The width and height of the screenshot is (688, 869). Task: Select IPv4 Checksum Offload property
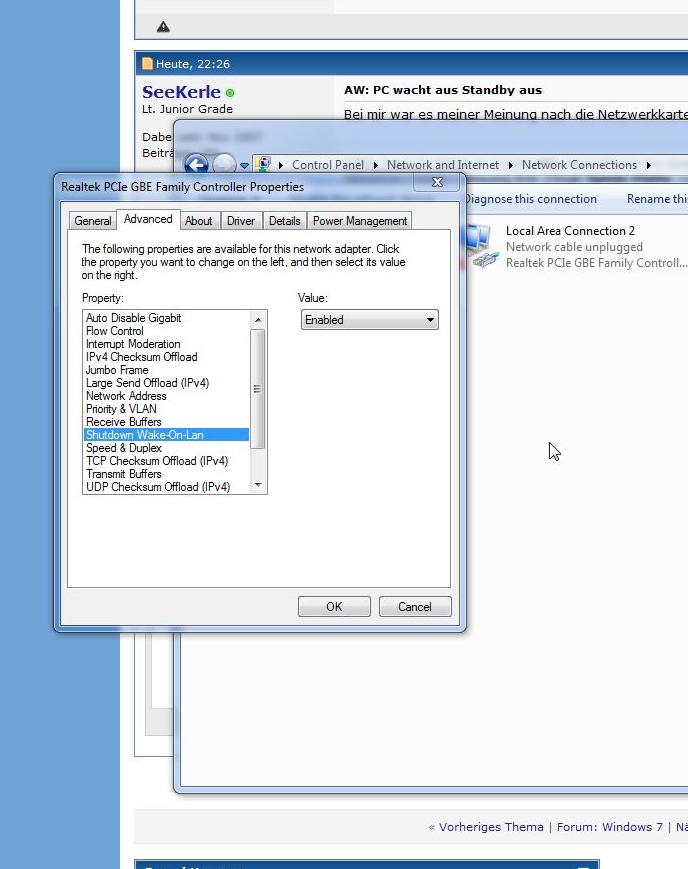(x=166, y=357)
